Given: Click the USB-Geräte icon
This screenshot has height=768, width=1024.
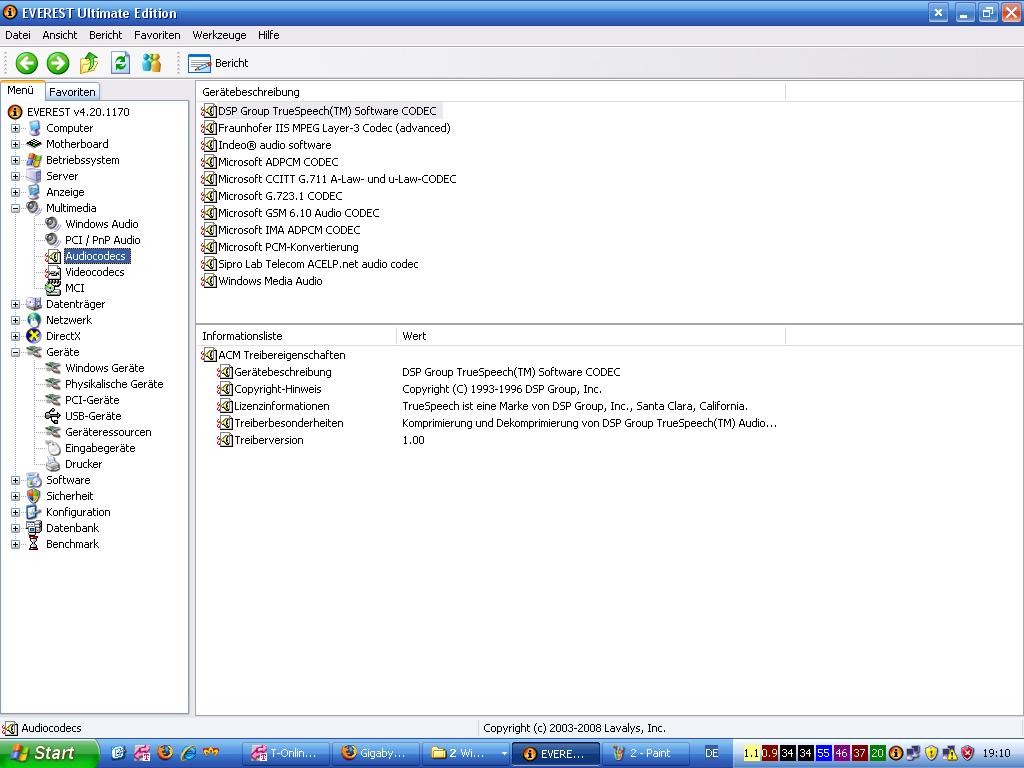Looking at the screenshot, I should click(53, 416).
